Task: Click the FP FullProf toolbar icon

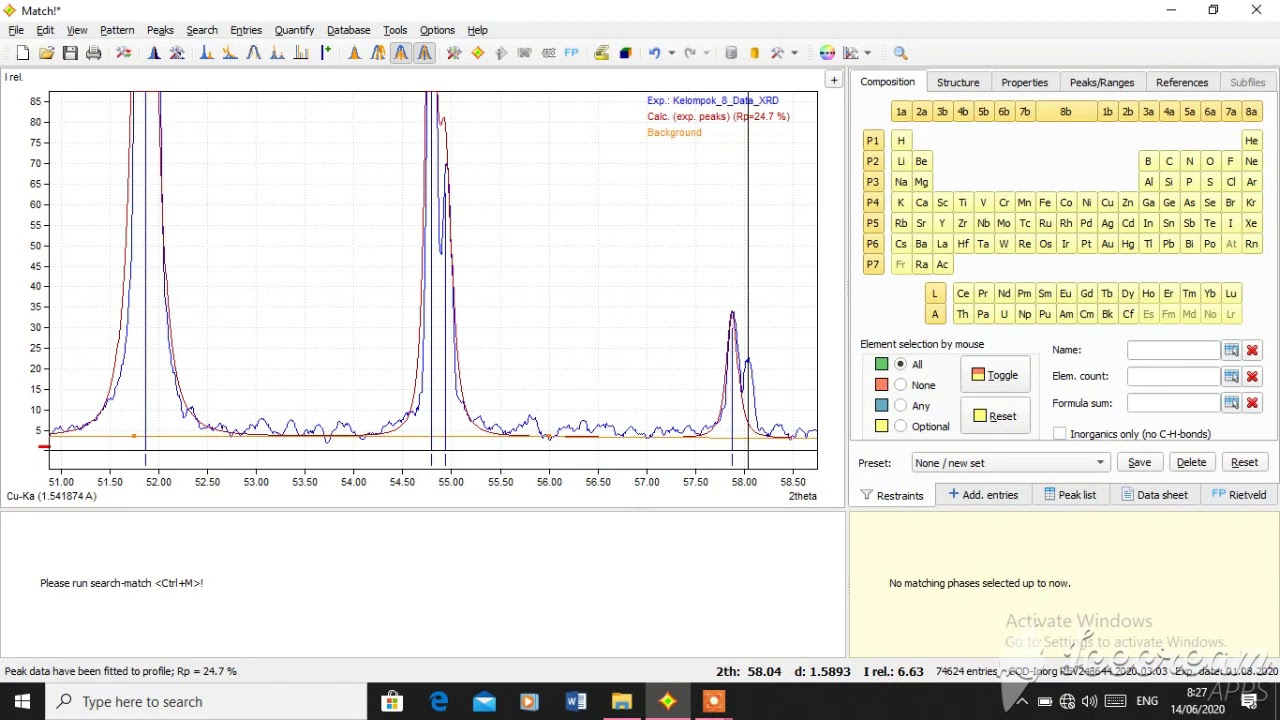Action: coord(572,53)
